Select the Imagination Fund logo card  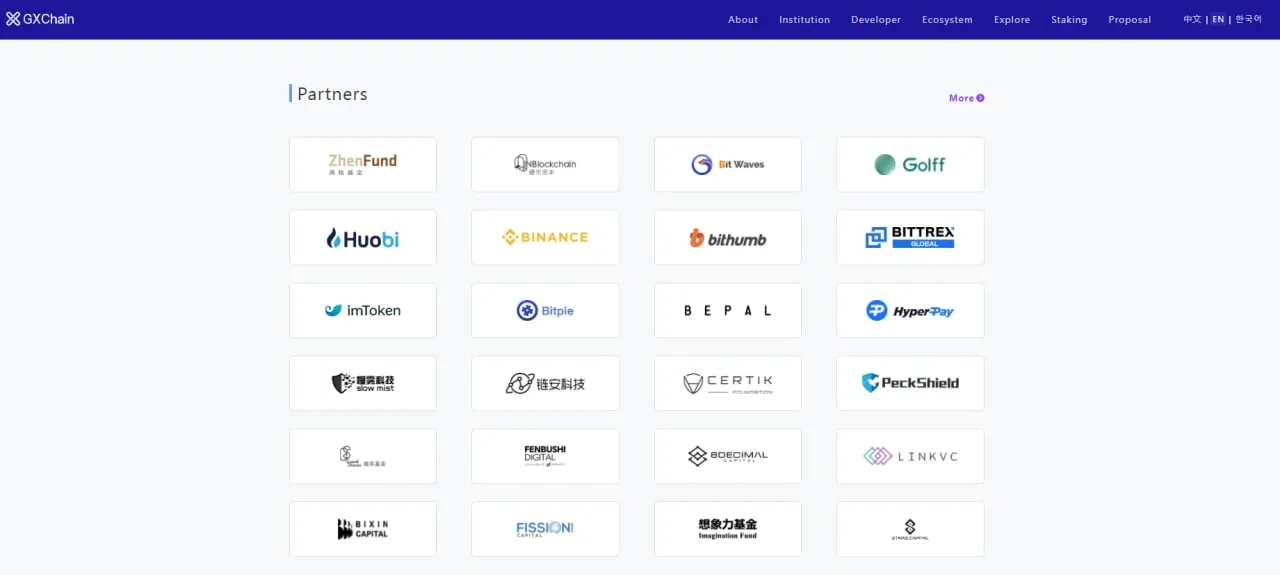click(x=728, y=529)
